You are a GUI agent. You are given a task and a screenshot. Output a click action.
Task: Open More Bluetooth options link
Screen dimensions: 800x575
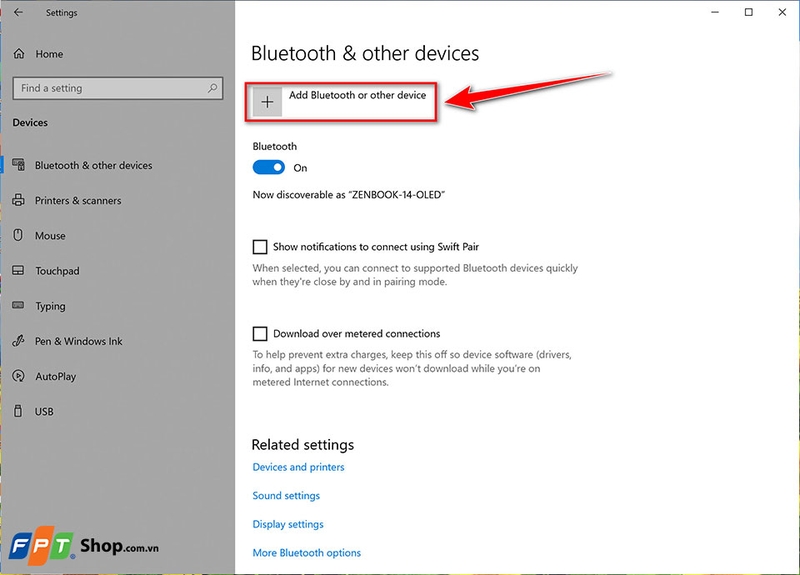(307, 553)
